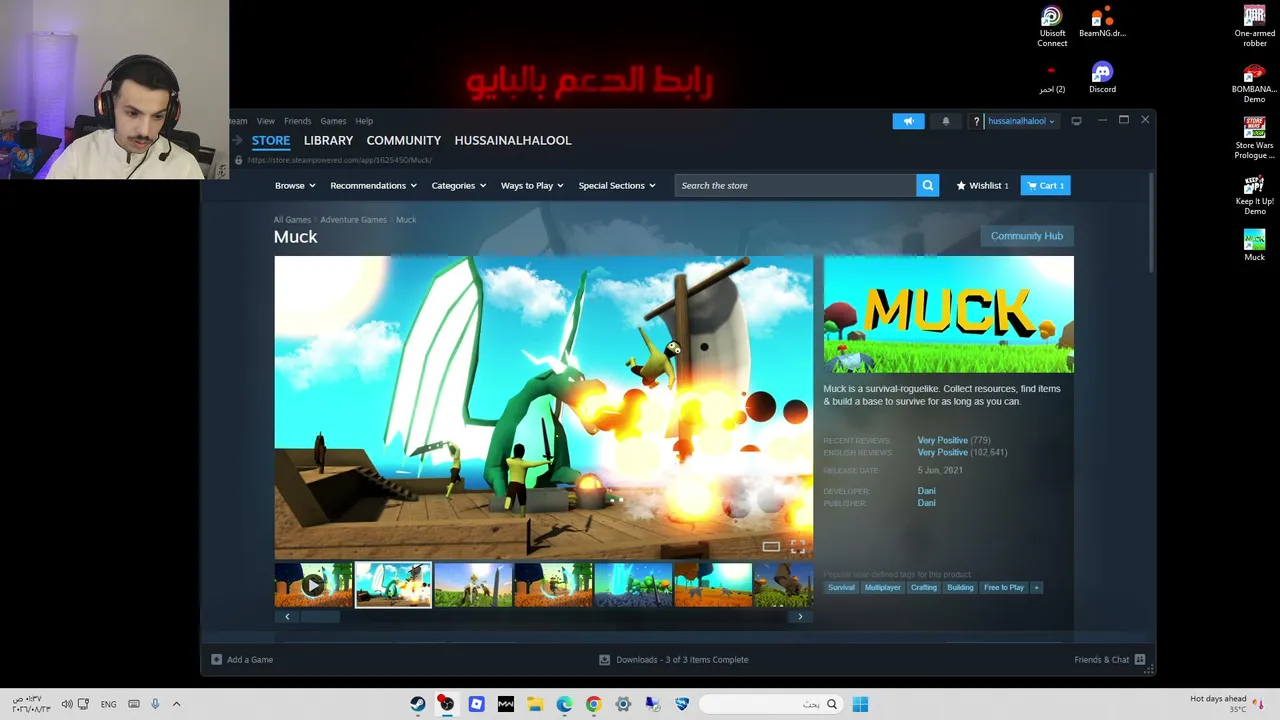Image resolution: width=1280 pixels, height=720 pixels.
Task: Select the Multiplayer tag
Action: click(883, 588)
